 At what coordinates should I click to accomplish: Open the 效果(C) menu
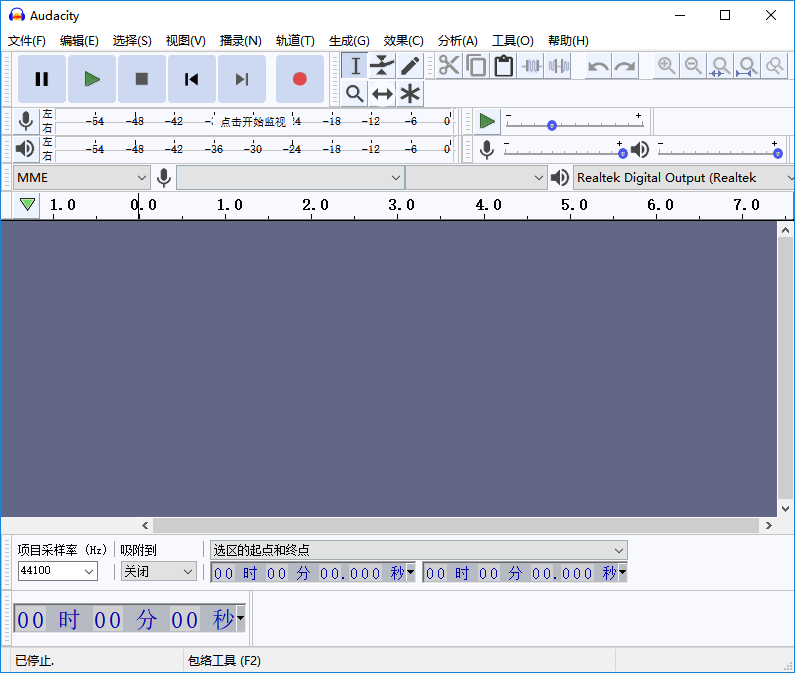click(404, 41)
